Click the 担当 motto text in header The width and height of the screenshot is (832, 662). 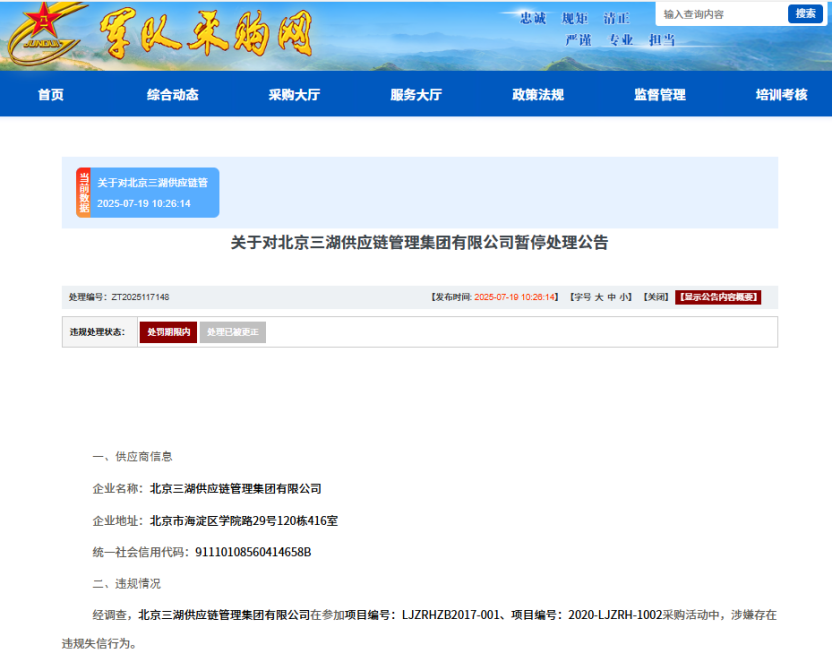[x=662, y=40]
